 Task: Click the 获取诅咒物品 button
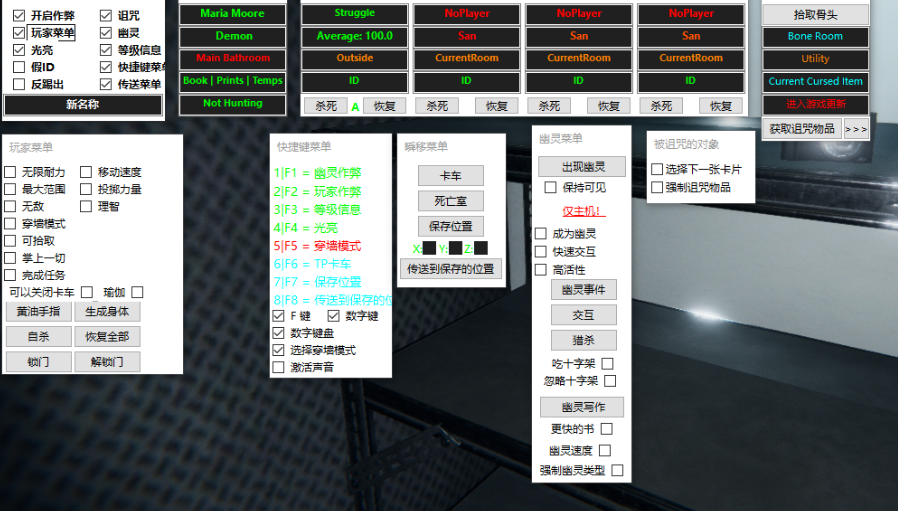[802, 129]
